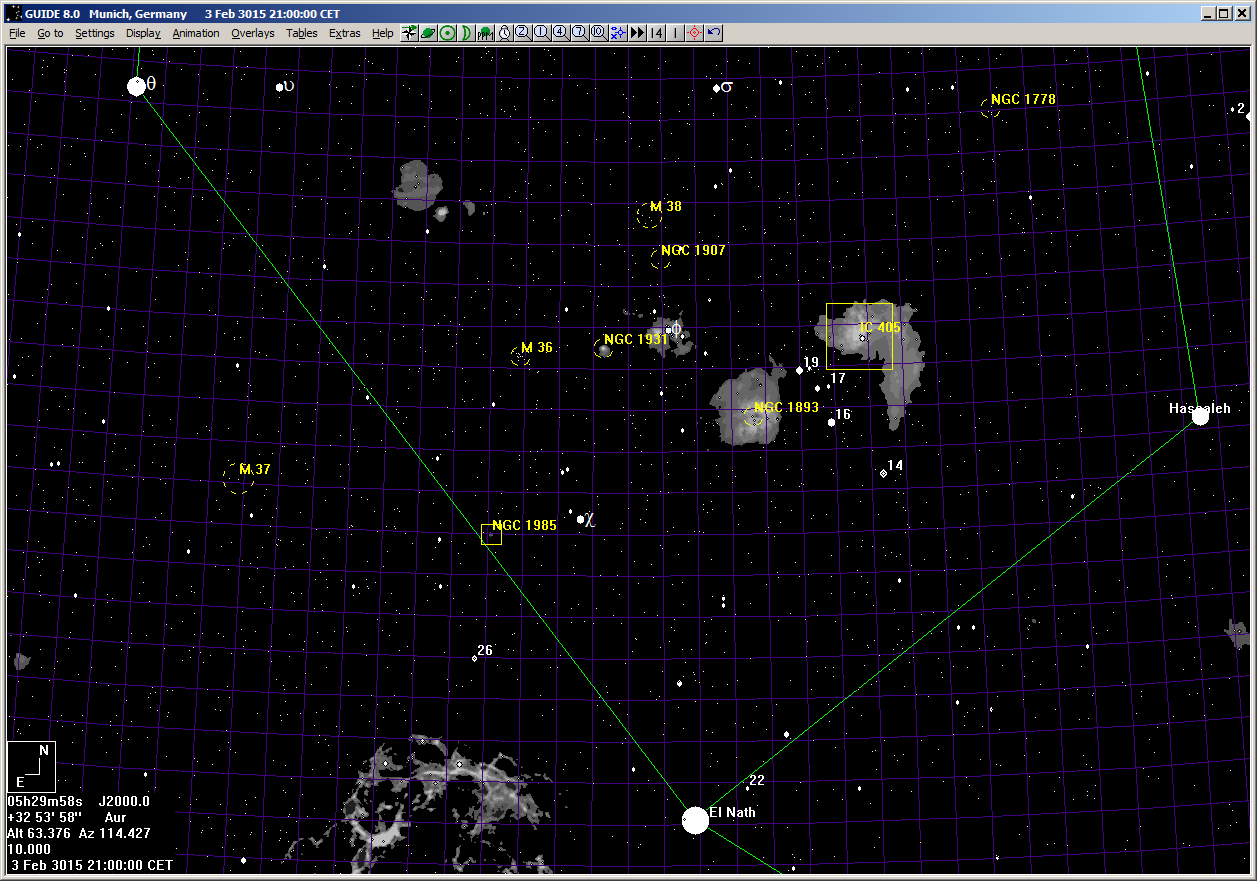Click the blue undo arrow icon
Image resolution: width=1257 pixels, height=881 pixels.
coord(713,32)
